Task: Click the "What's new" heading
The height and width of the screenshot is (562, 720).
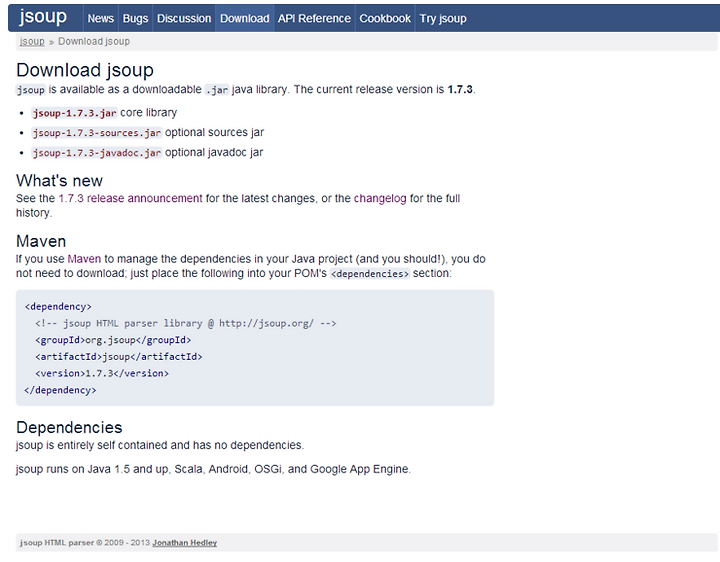Action: click(x=59, y=180)
